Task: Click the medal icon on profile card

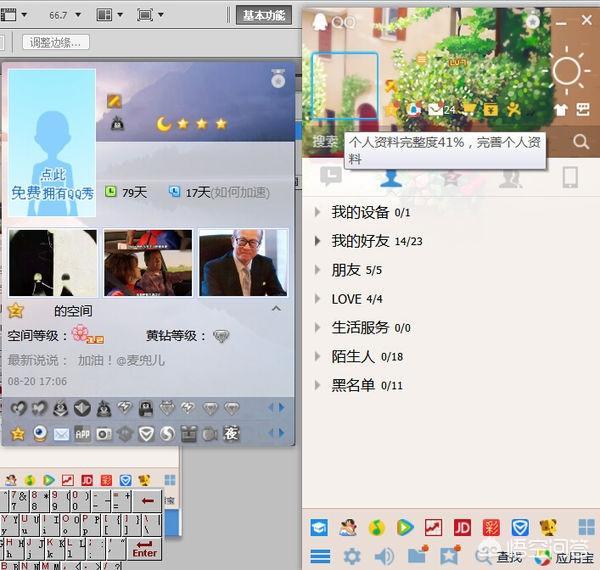Action: coord(278,79)
